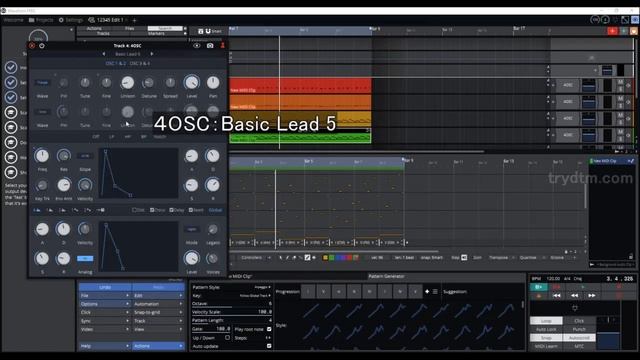Toggle the Analog button in 4OSC
The width and height of the screenshot is (640, 360).
[x=85, y=258]
